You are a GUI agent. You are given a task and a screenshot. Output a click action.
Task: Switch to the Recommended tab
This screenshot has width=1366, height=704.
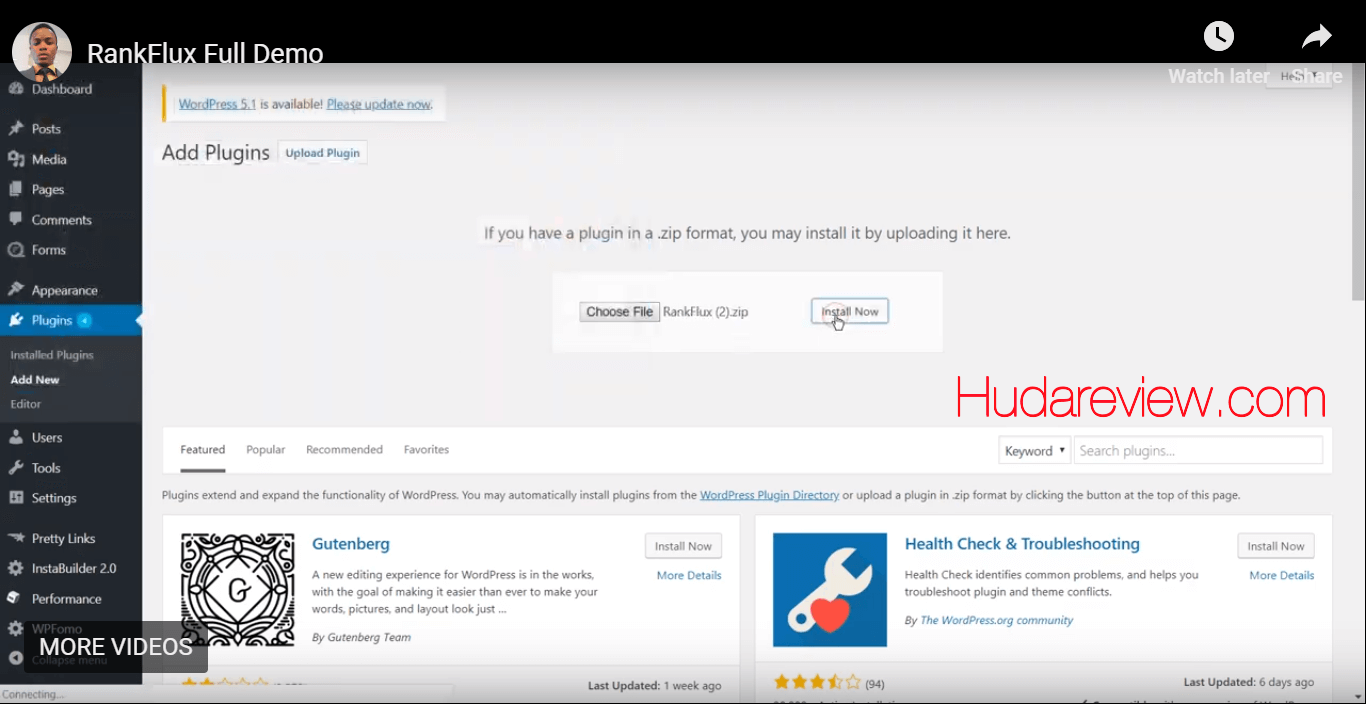tap(345, 450)
